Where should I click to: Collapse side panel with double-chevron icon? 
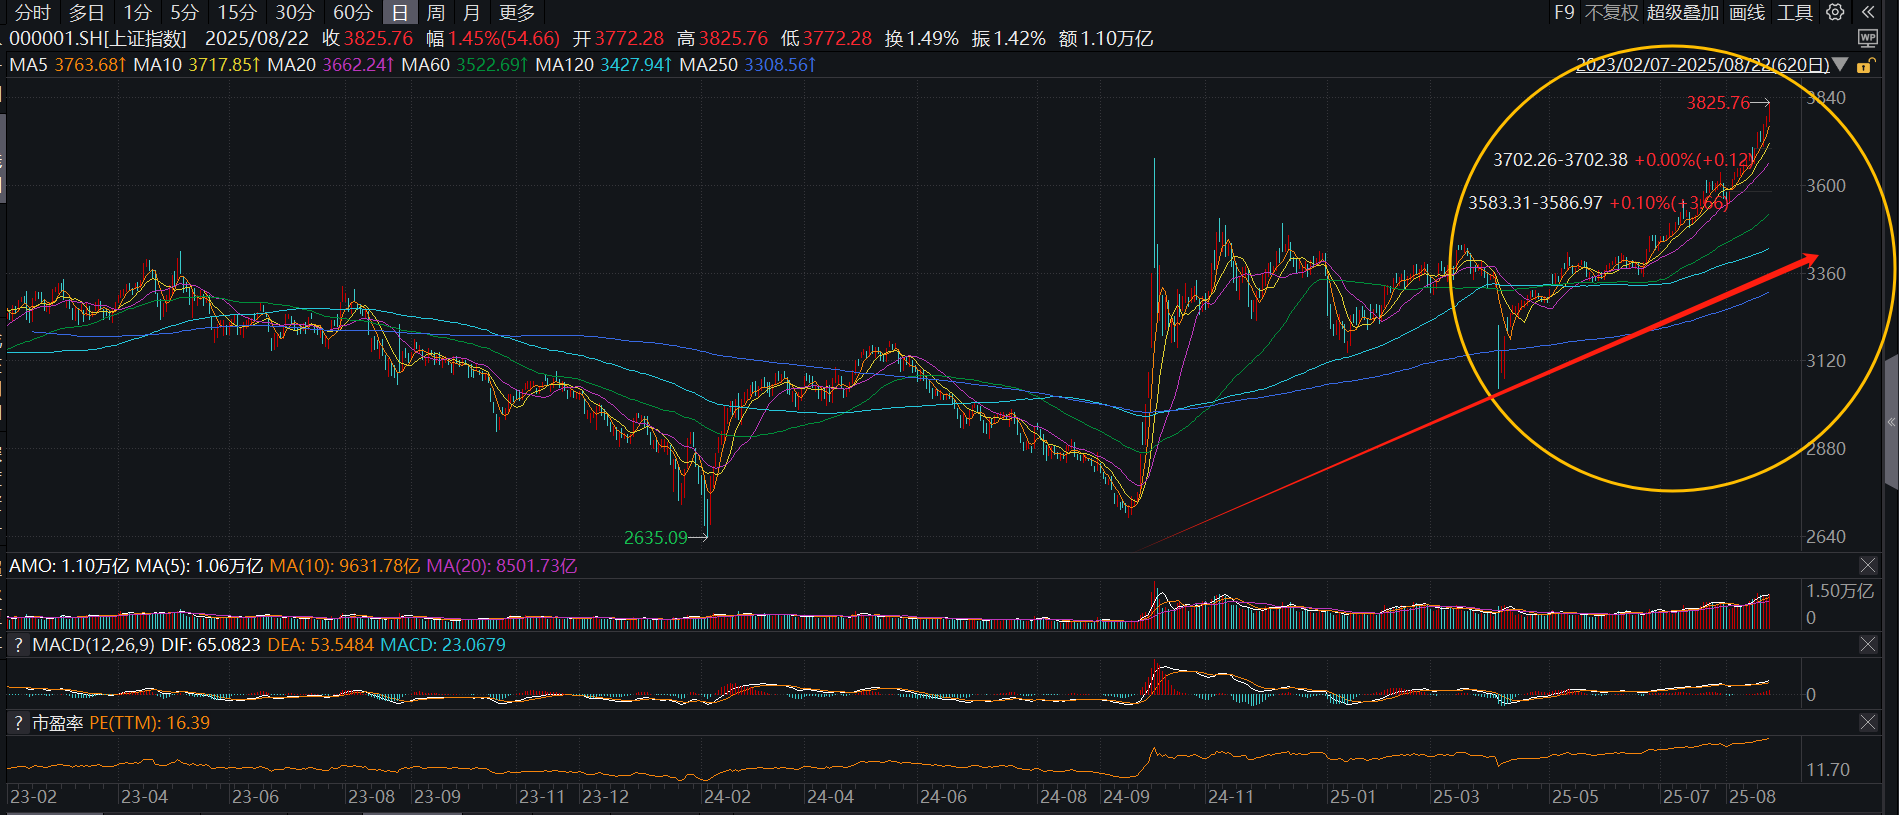(x=1867, y=12)
